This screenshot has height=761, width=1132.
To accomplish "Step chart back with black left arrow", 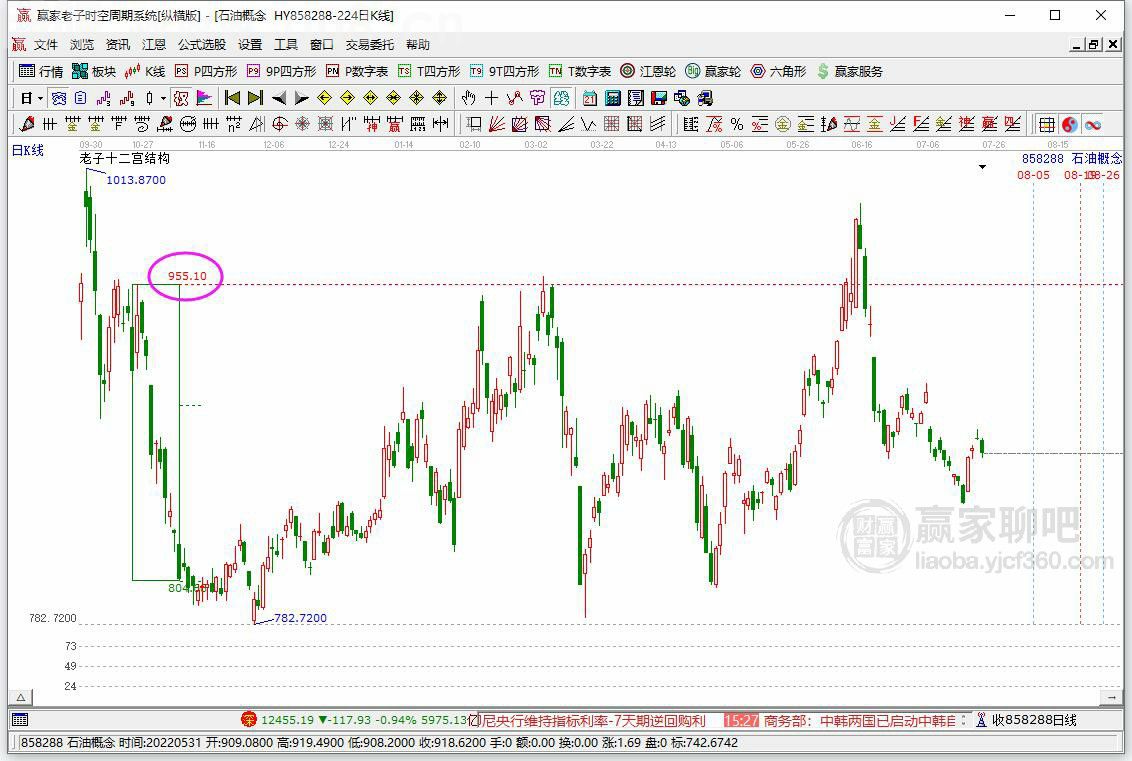I will click(x=279, y=98).
